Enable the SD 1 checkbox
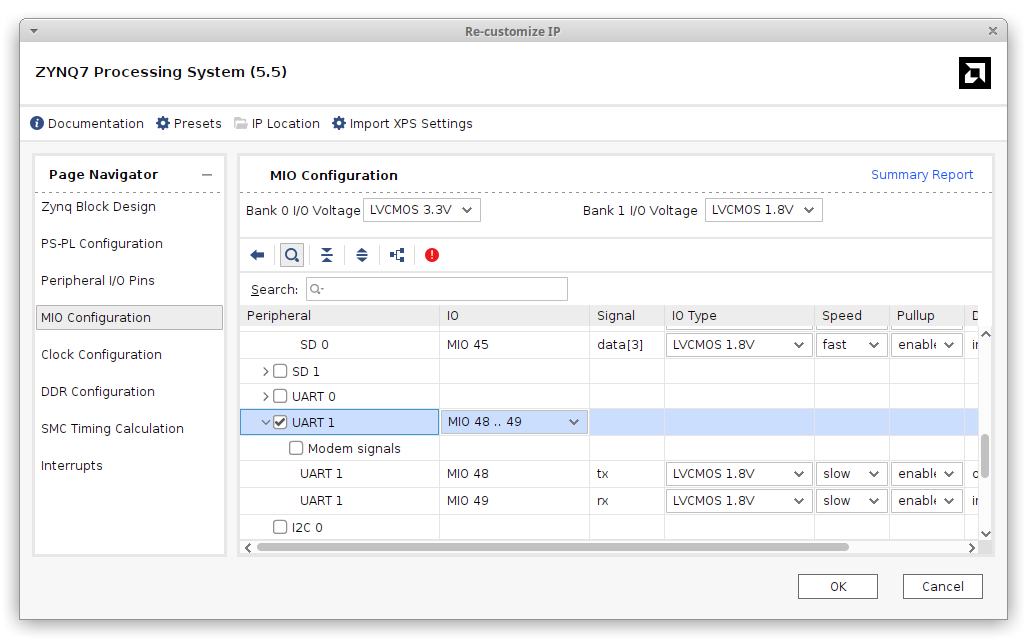This screenshot has width=1031, height=643. [x=280, y=371]
